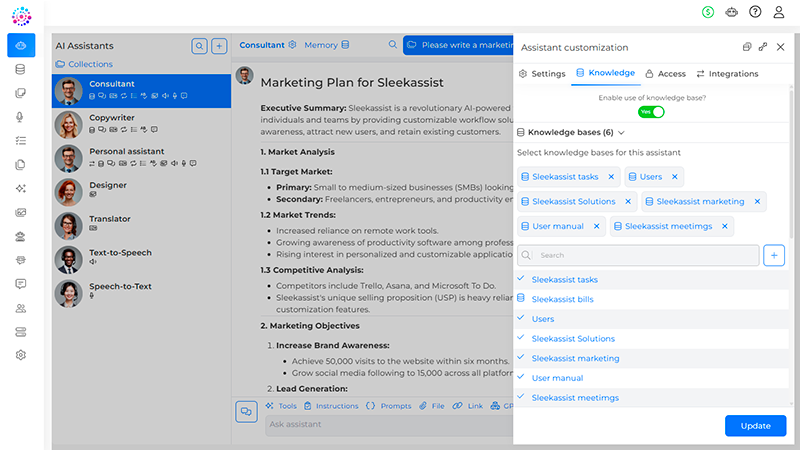Add a knowledge base with plus button

(x=774, y=255)
